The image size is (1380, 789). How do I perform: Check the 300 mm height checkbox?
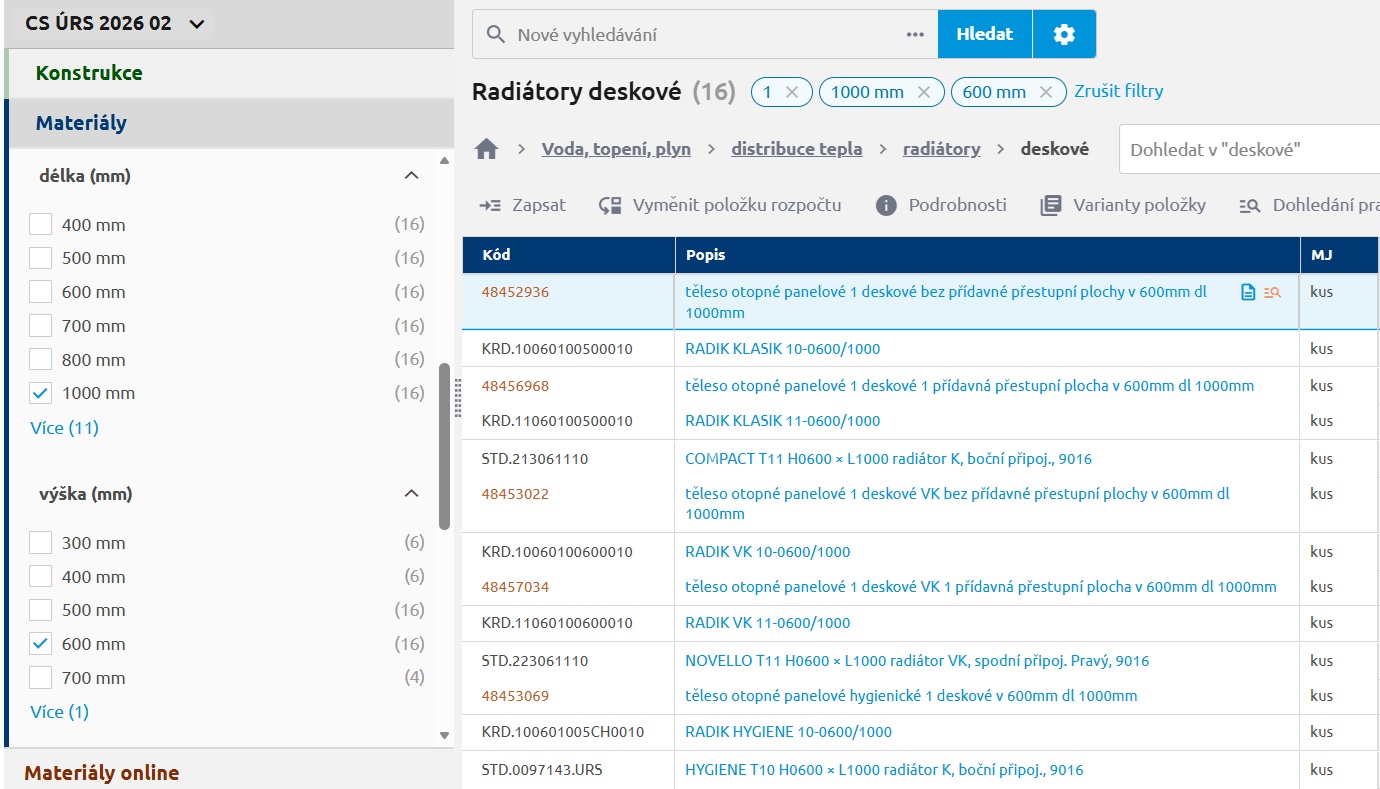click(x=40, y=543)
